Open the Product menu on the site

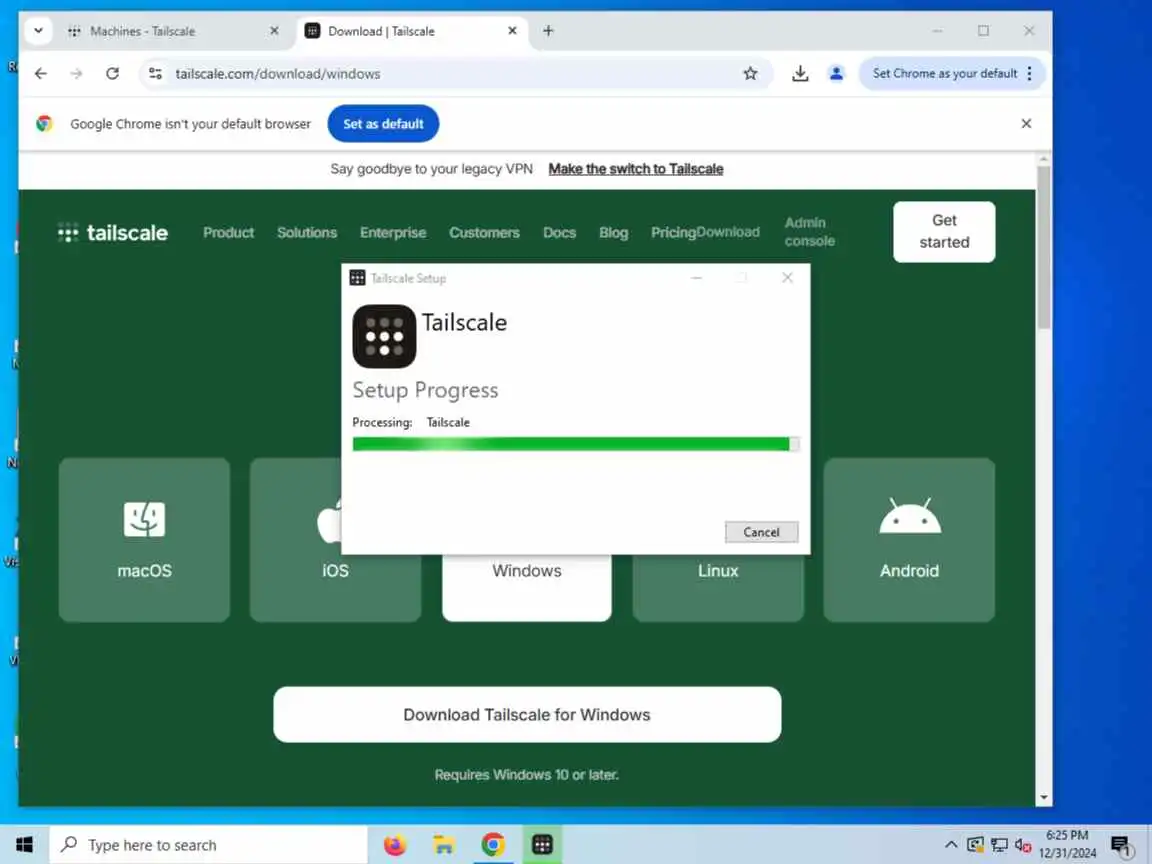228,233
